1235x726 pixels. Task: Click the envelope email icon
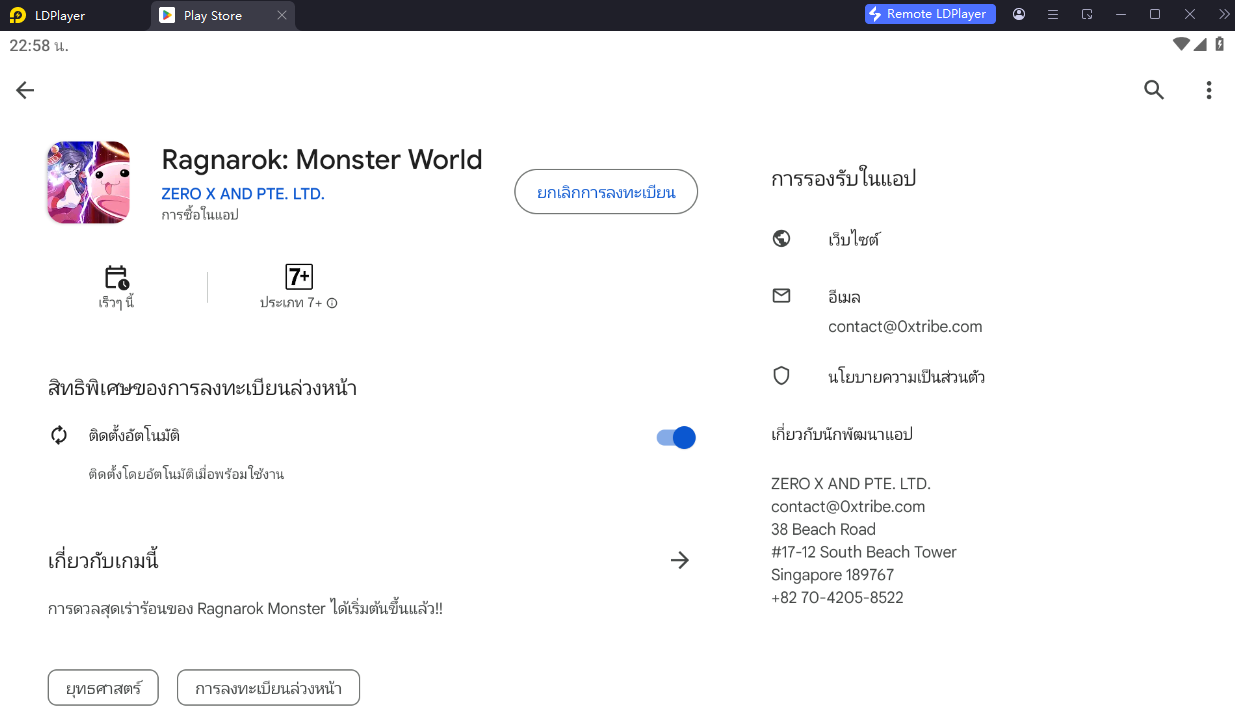[x=782, y=296]
